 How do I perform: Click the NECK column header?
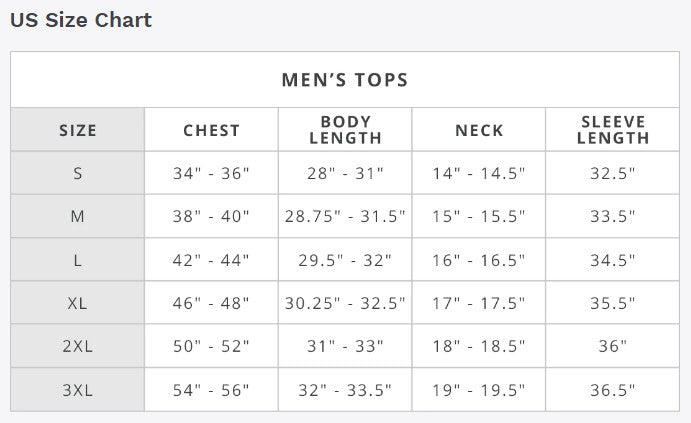[479, 130]
